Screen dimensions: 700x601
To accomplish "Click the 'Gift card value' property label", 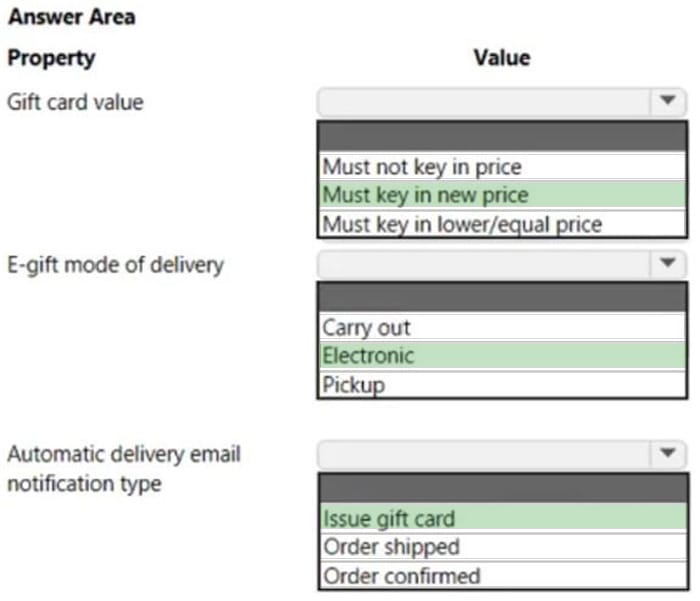I will pos(75,102).
